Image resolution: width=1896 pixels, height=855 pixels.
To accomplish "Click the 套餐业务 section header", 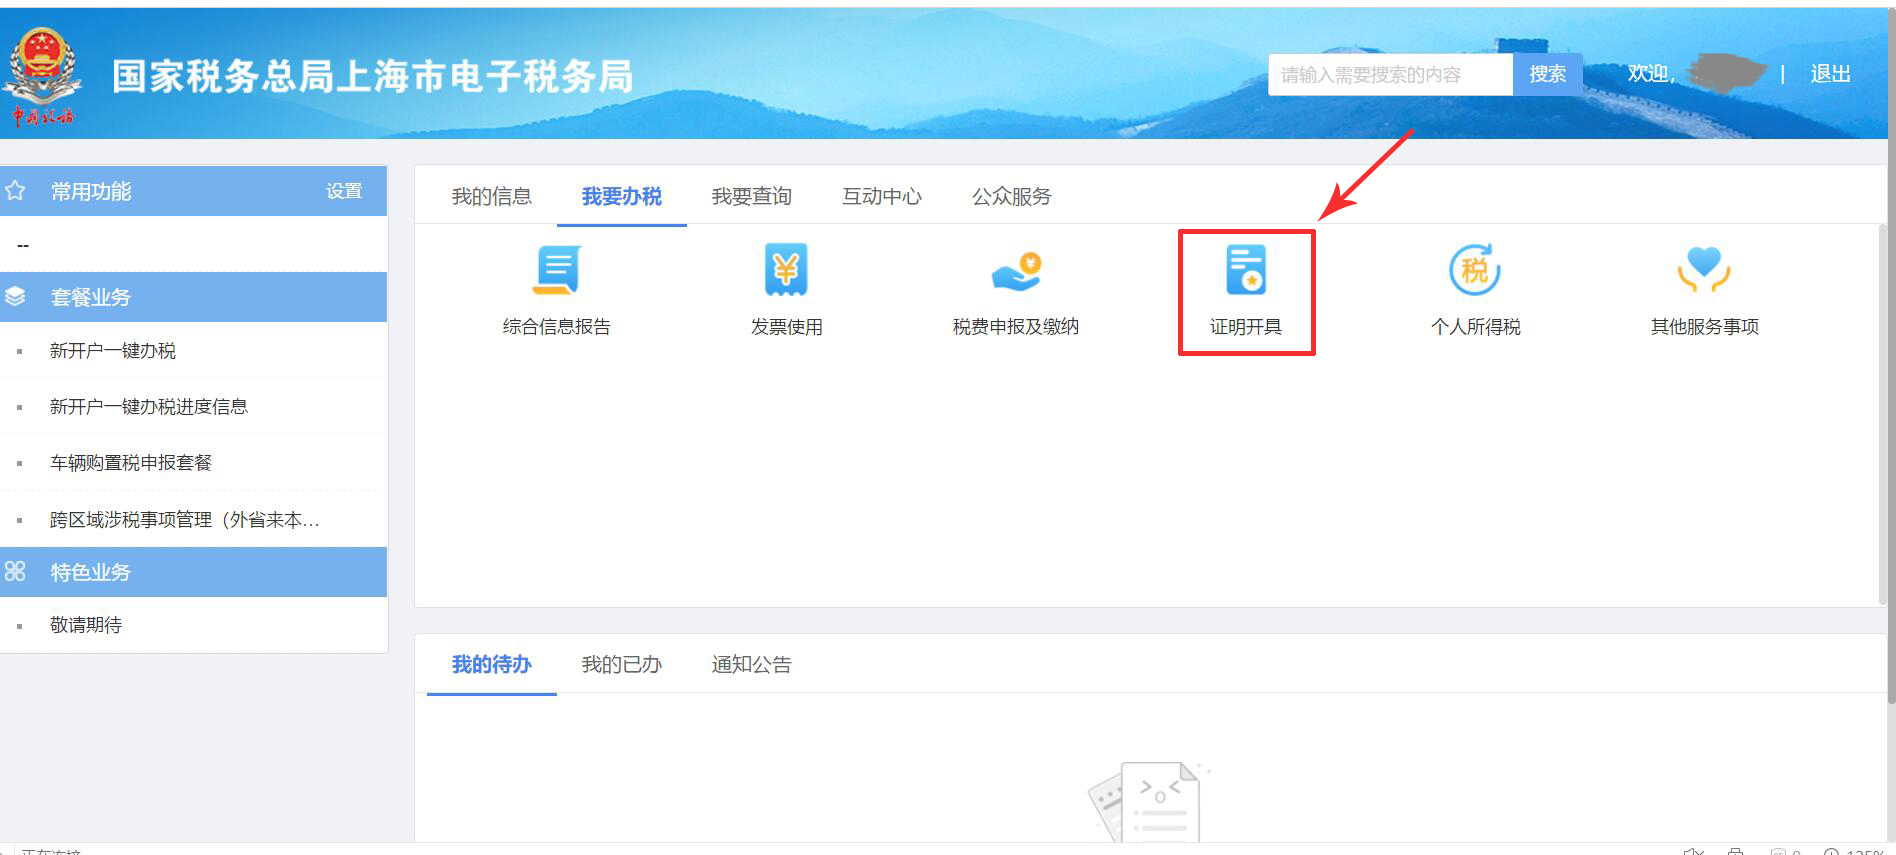I will [x=193, y=297].
